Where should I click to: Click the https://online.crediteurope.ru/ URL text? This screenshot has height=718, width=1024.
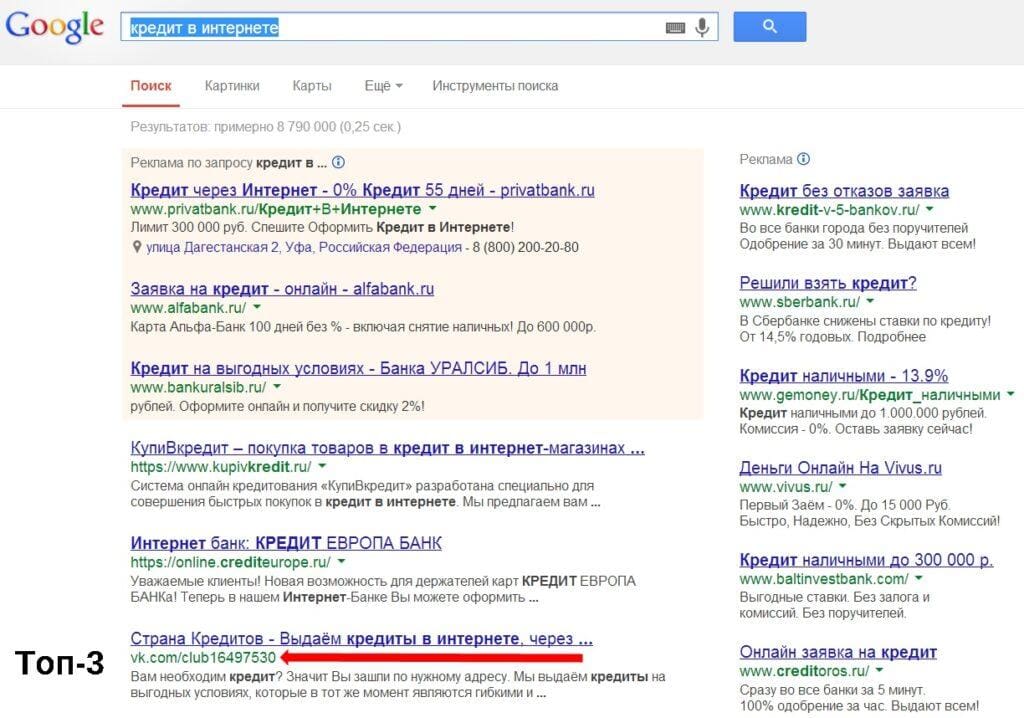[231, 563]
